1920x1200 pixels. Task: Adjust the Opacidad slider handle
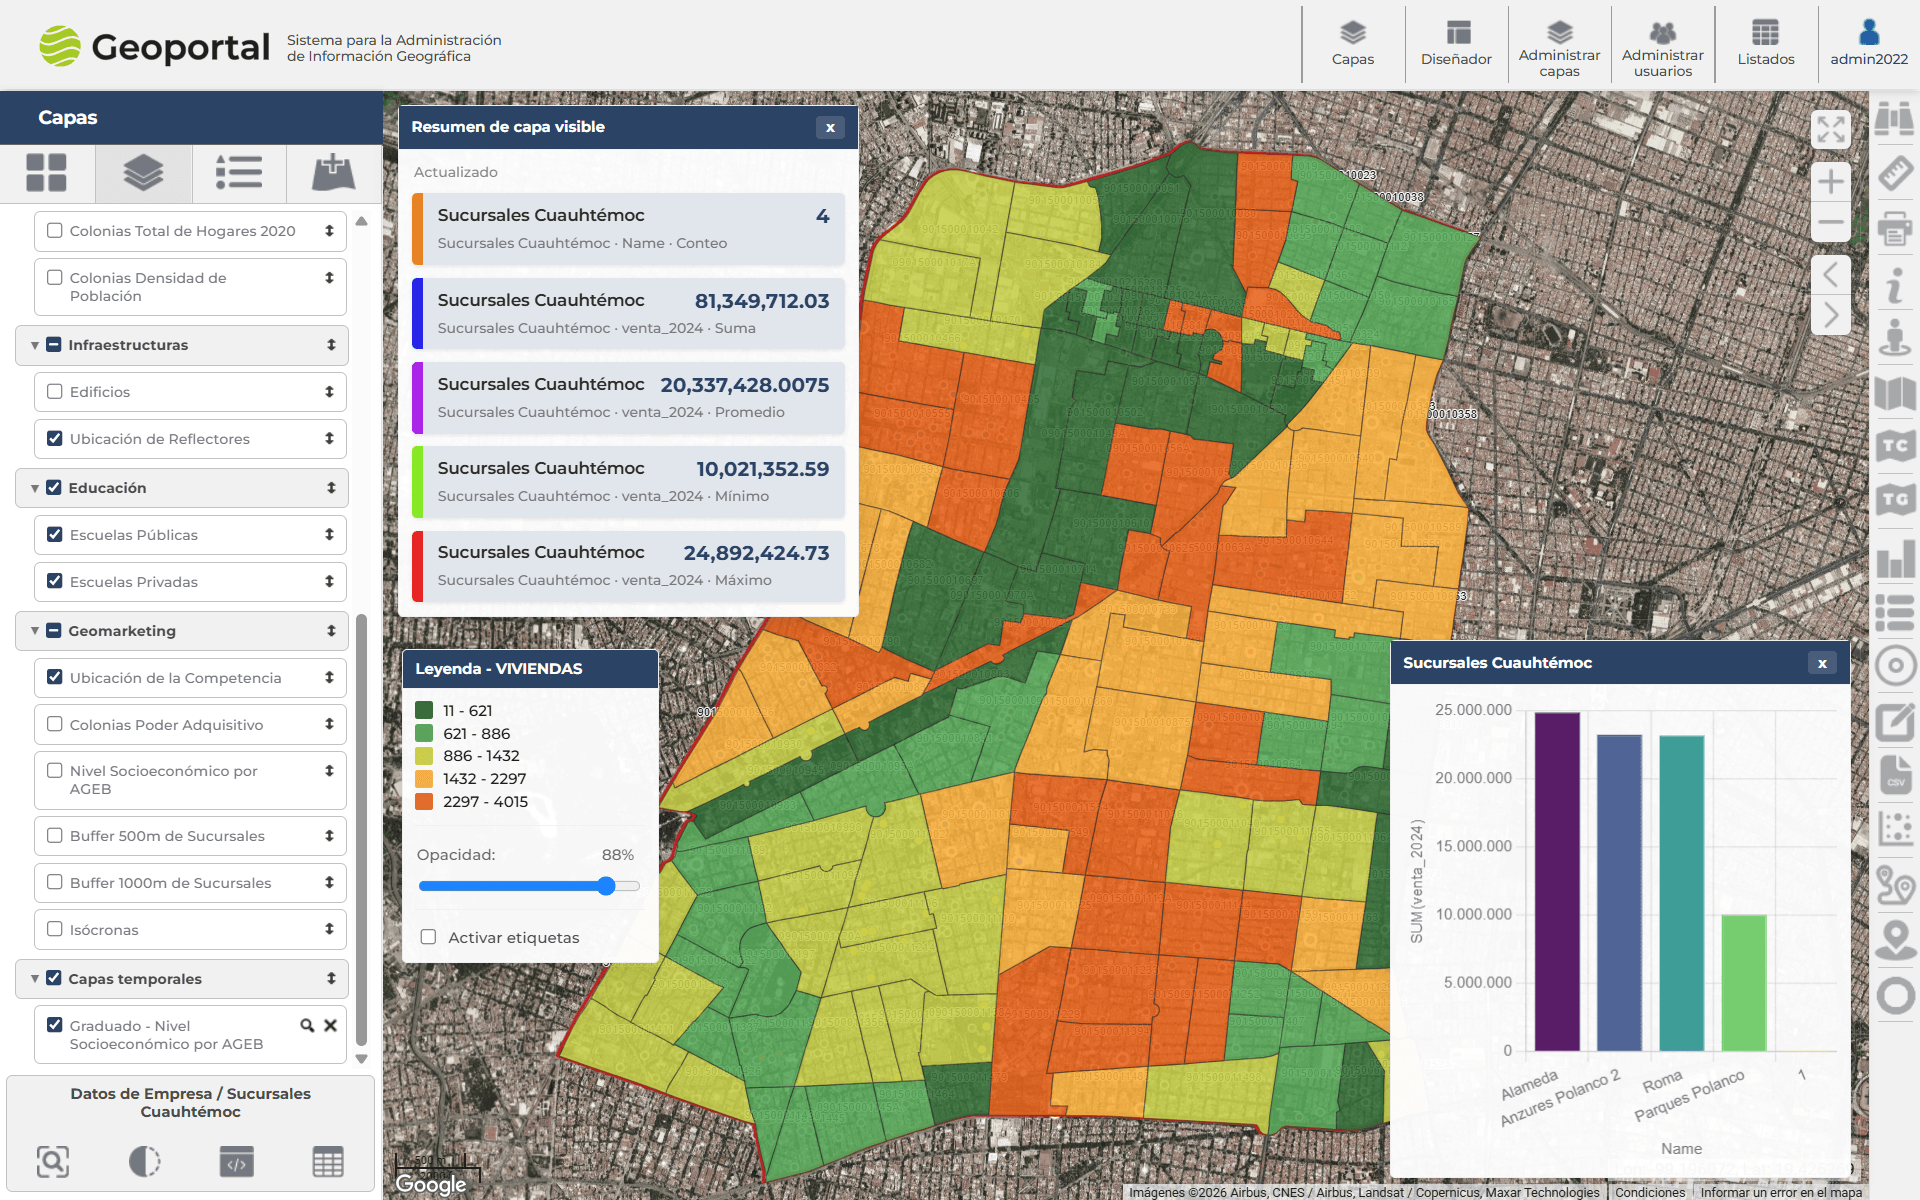[606, 886]
